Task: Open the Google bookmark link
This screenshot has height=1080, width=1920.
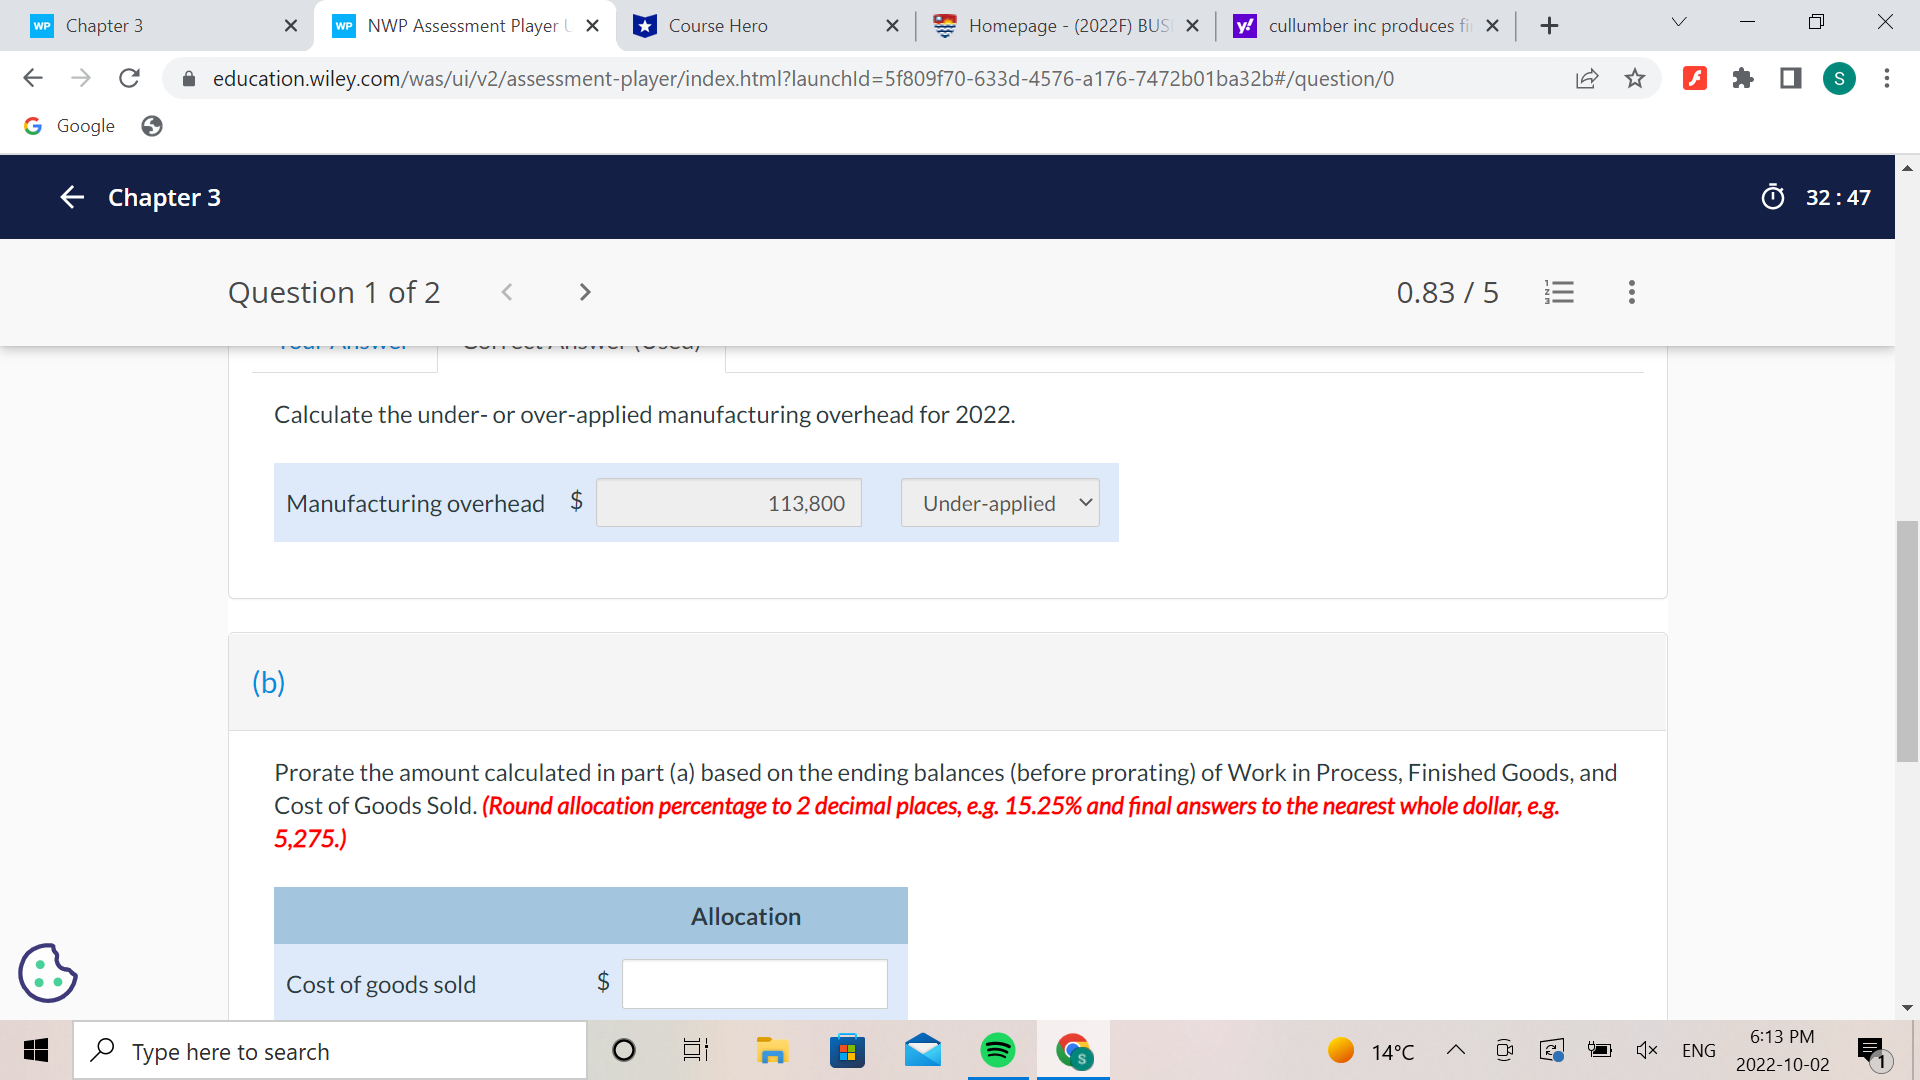Action: 70,126
